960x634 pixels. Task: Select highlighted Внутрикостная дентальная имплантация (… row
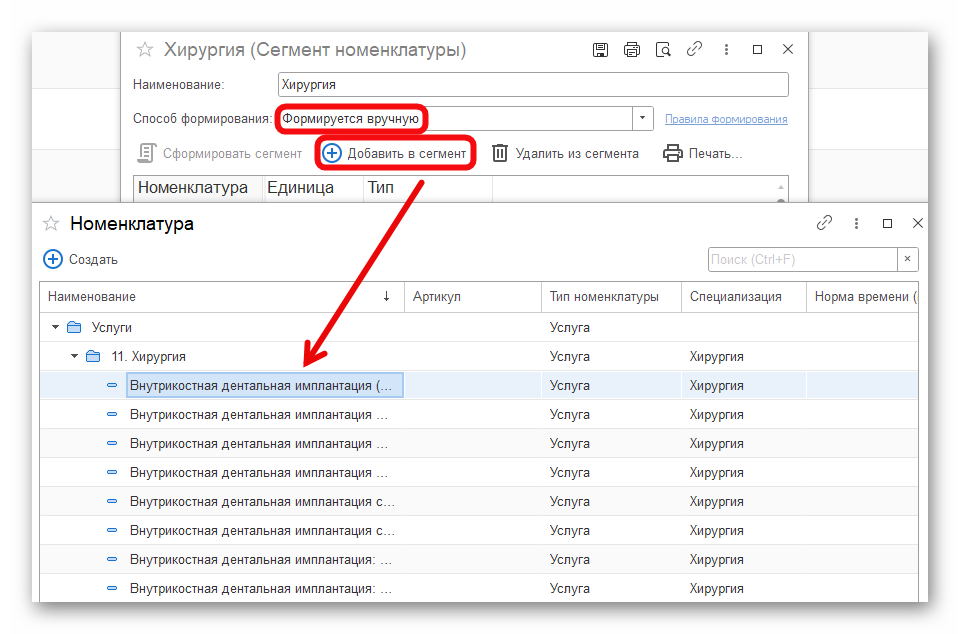pos(479,386)
